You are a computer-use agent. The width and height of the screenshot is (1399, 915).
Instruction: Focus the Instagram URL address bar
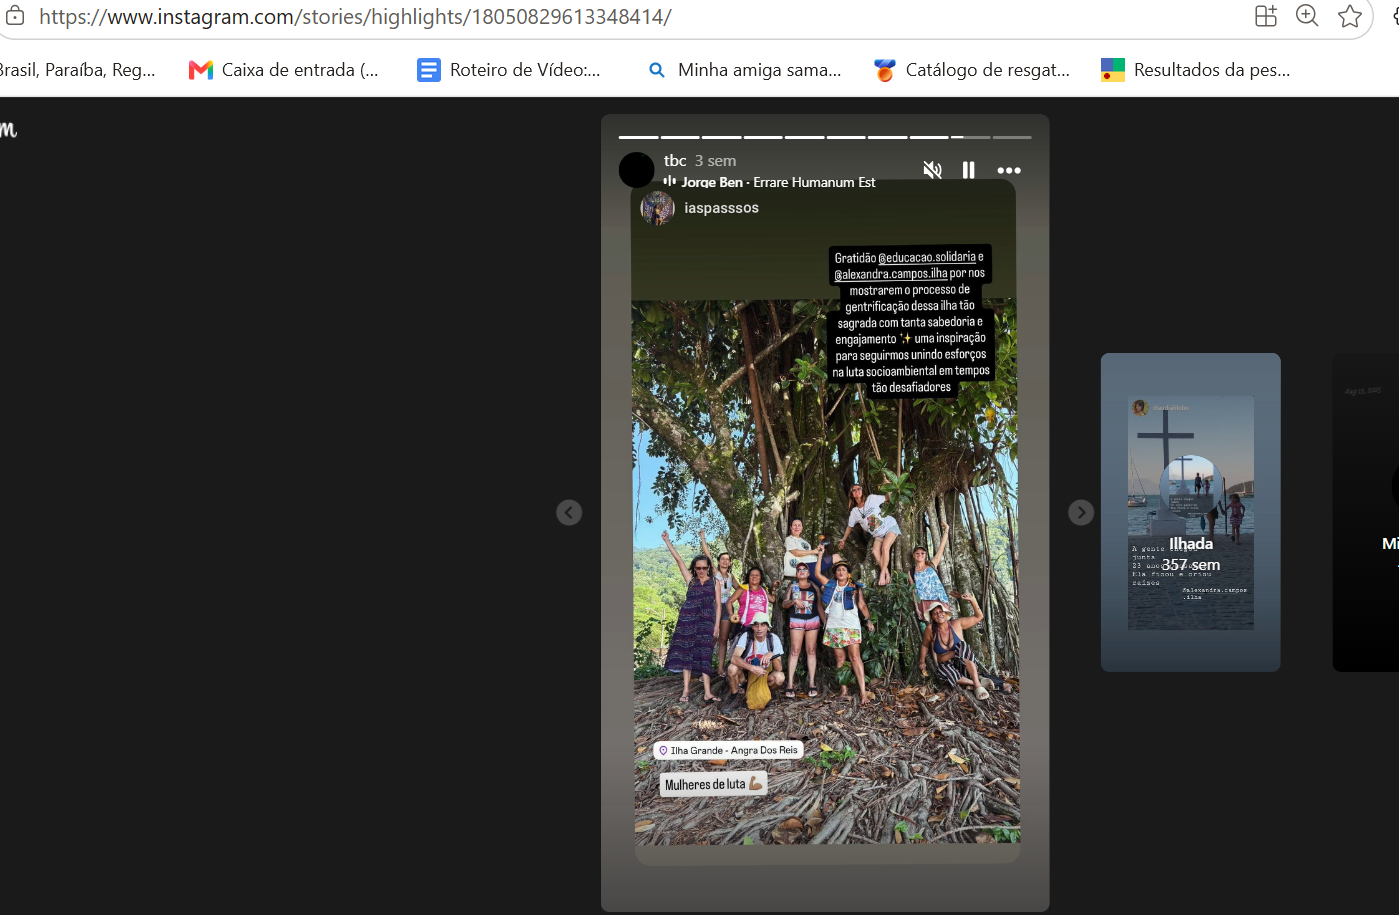click(x=355, y=17)
